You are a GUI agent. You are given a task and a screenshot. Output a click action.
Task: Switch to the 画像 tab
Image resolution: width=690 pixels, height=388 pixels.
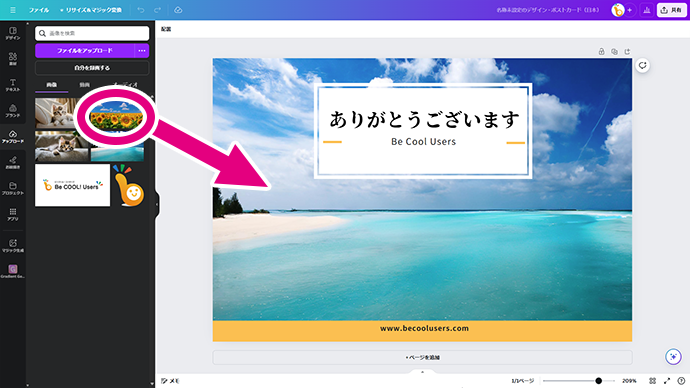point(51,84)
